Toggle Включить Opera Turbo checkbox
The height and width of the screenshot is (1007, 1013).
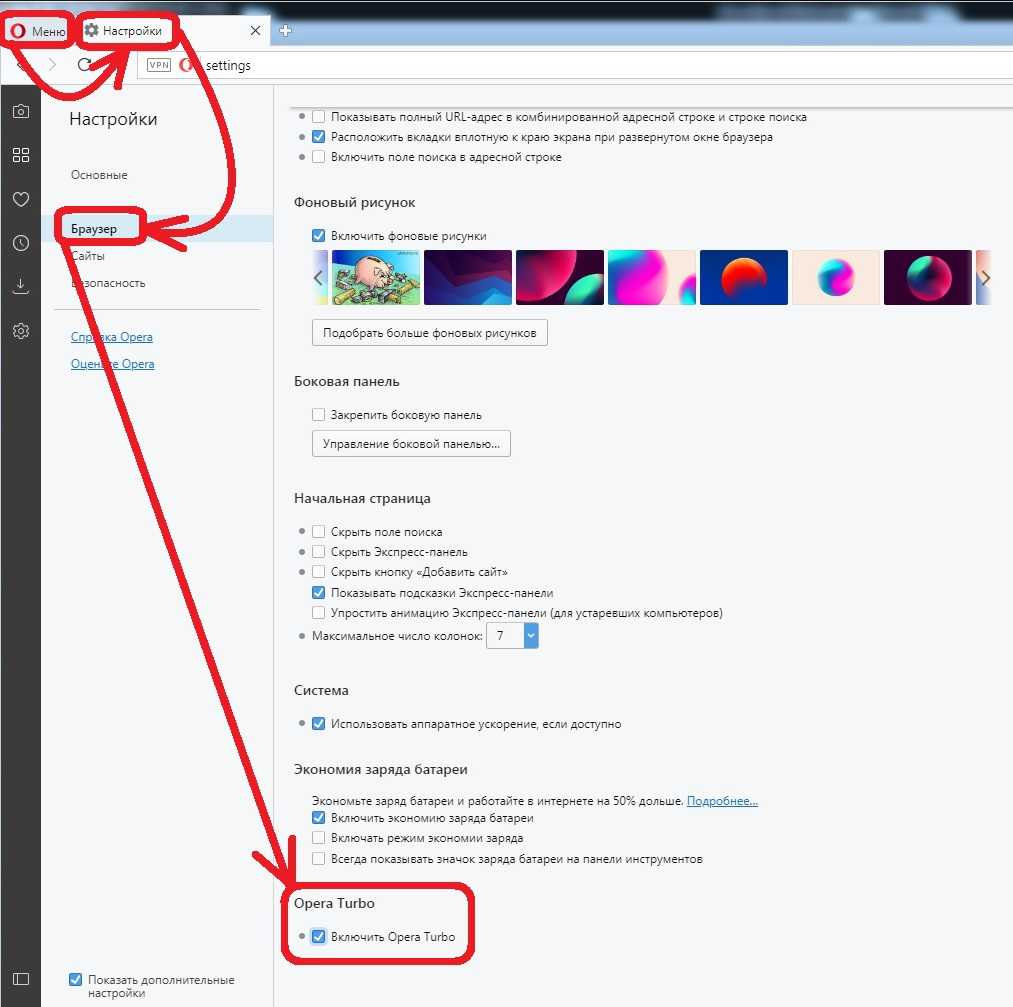pos(319,936)
